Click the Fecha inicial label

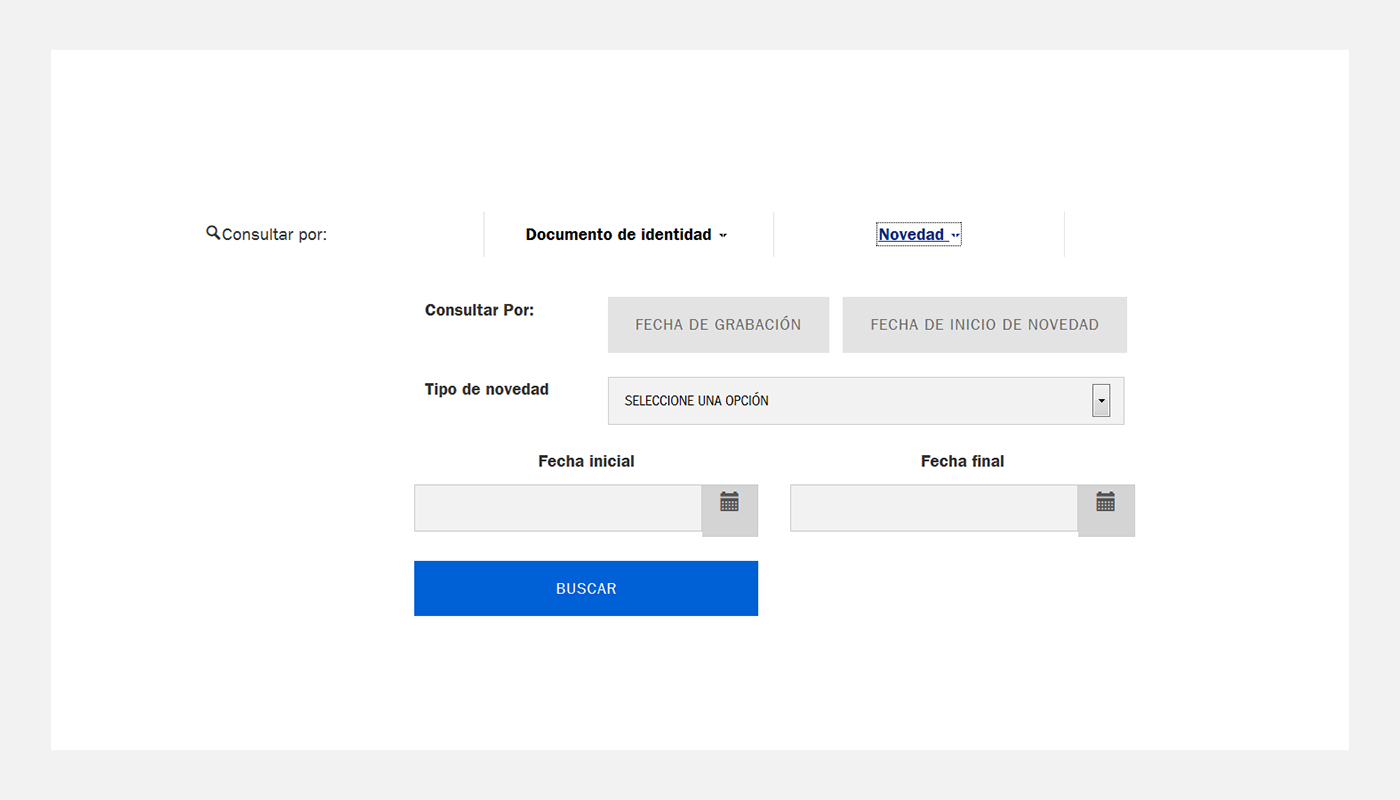click(586, 461)
